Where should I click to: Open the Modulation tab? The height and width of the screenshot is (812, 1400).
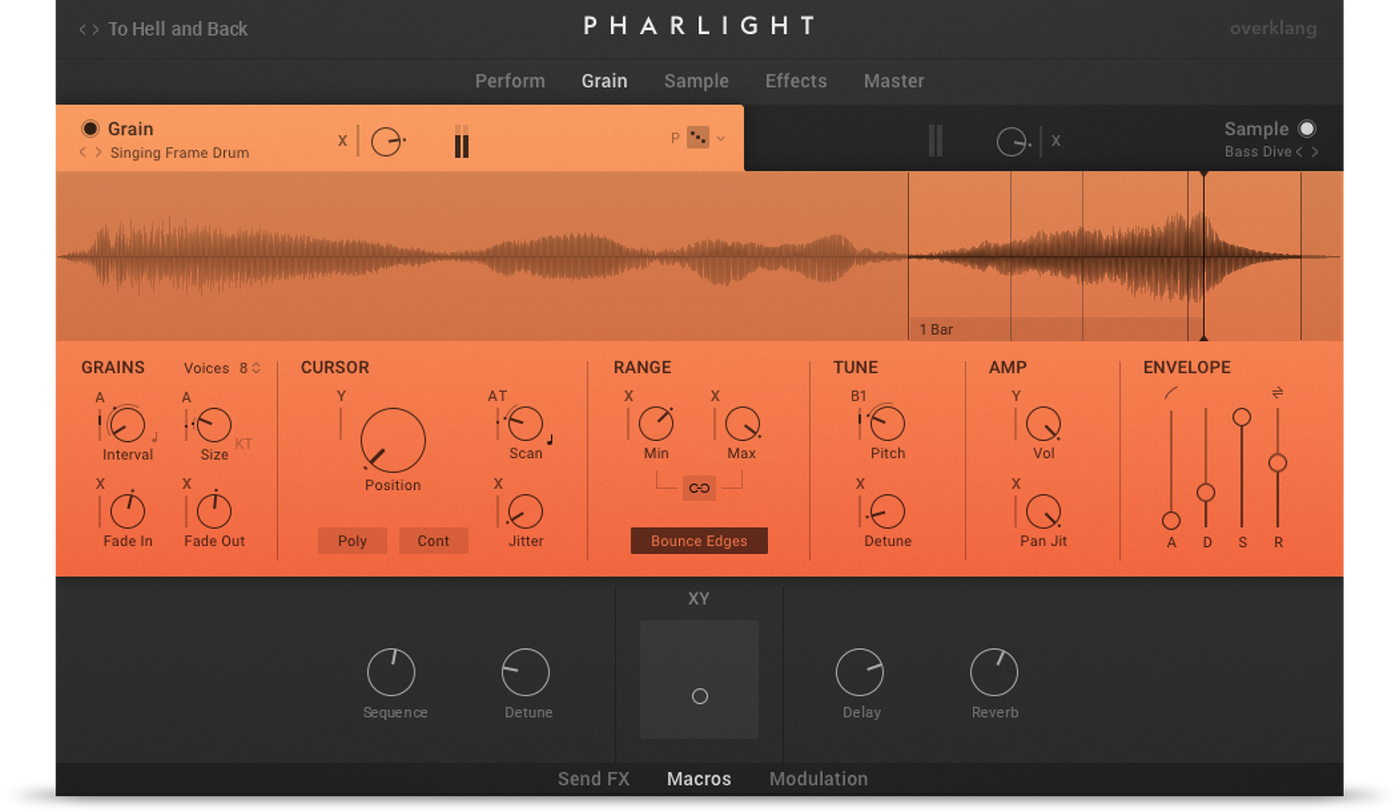pos(818,779)
